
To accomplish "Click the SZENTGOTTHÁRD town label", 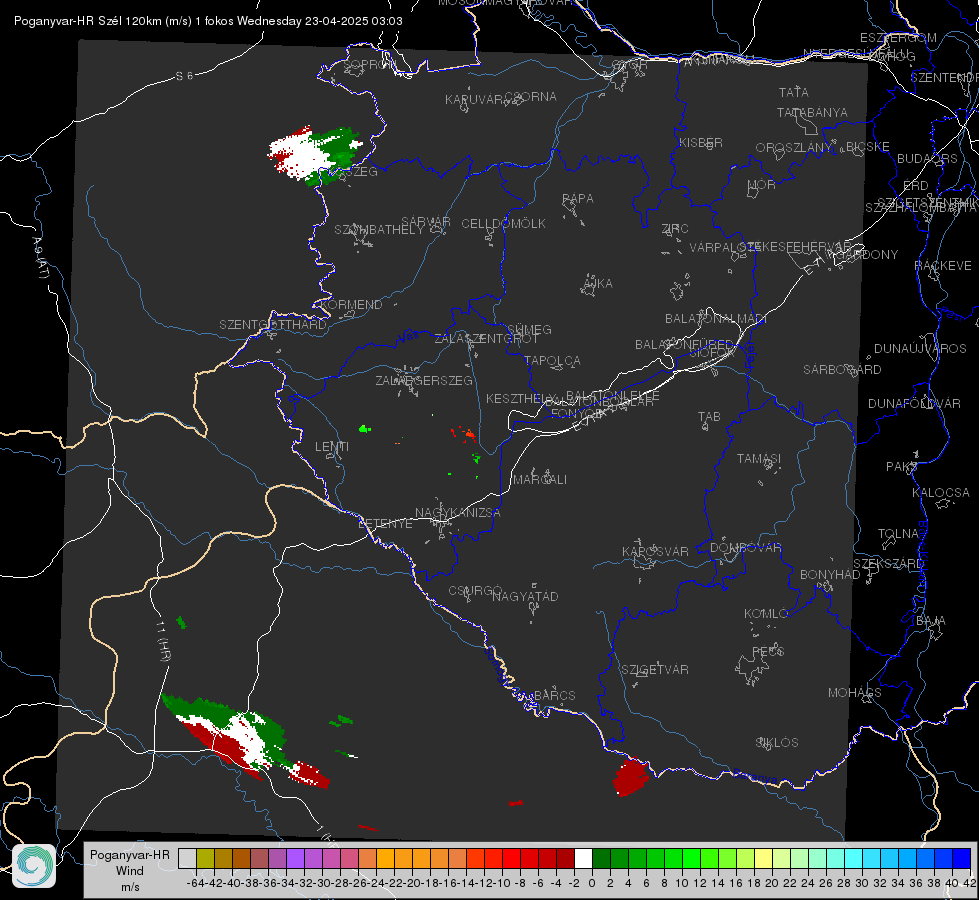I will (x=273, y=325).
